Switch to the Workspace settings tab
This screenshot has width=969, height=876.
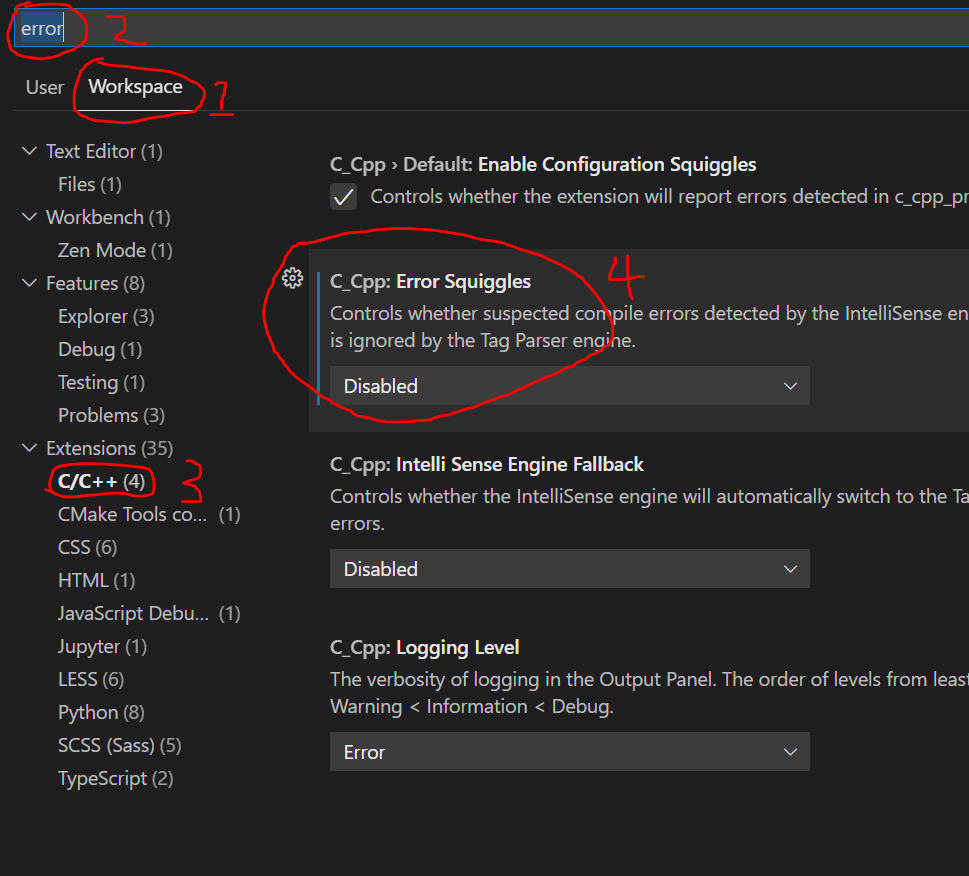[x=138, y=87]
